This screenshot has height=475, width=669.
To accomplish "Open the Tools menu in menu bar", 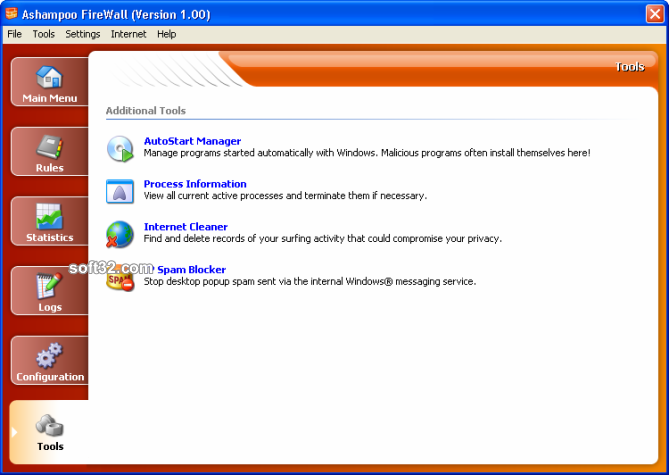I will coord(44,34).
